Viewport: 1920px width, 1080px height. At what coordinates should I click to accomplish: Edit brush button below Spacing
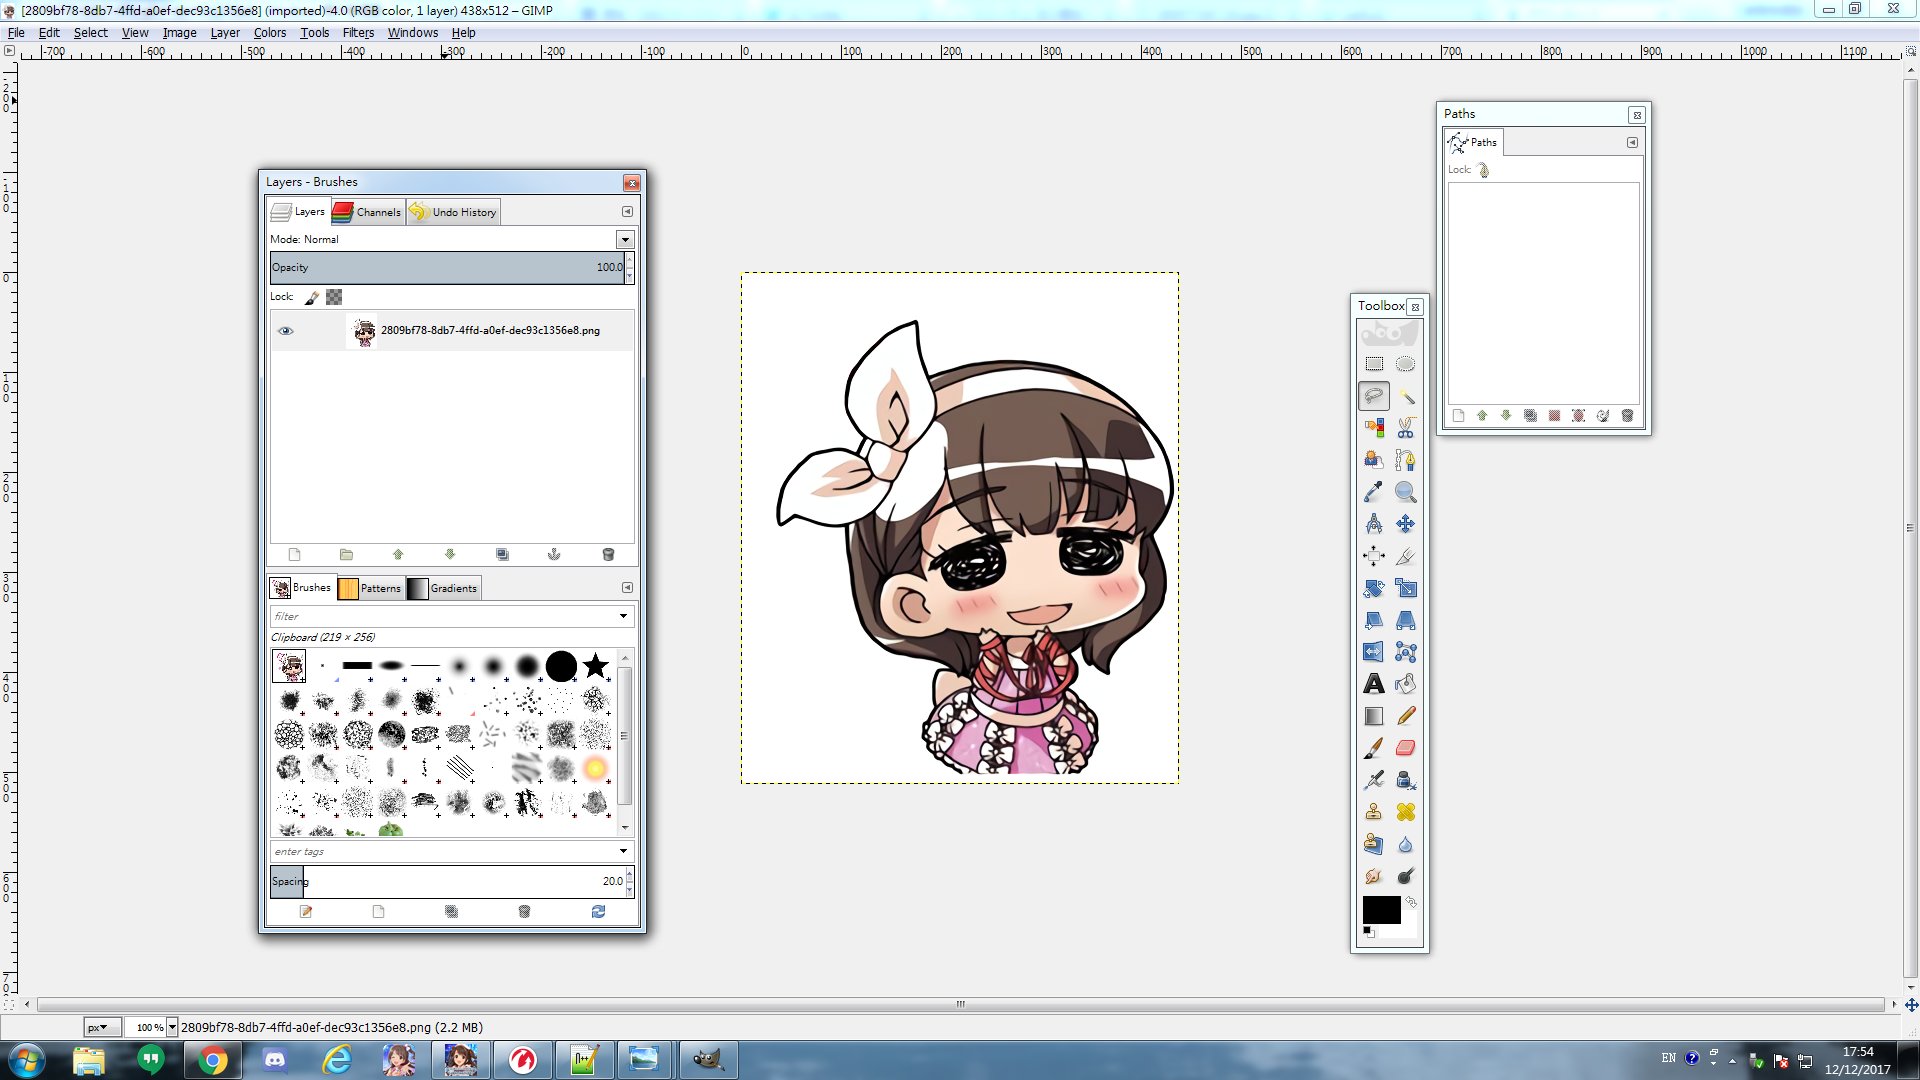point(306,911)
